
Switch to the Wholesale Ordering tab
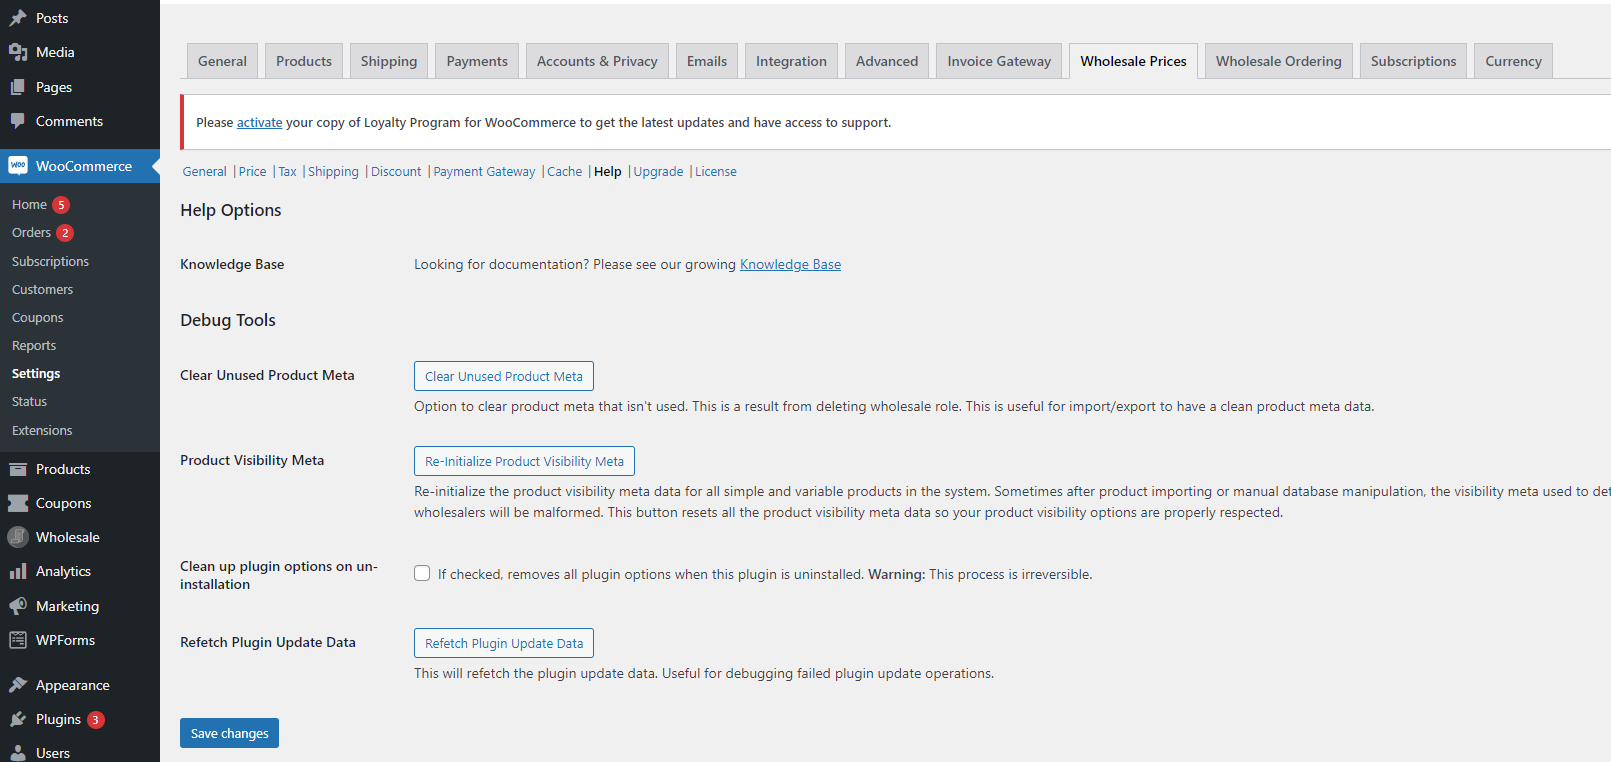pyautogui.click(x=1278, y=61)
